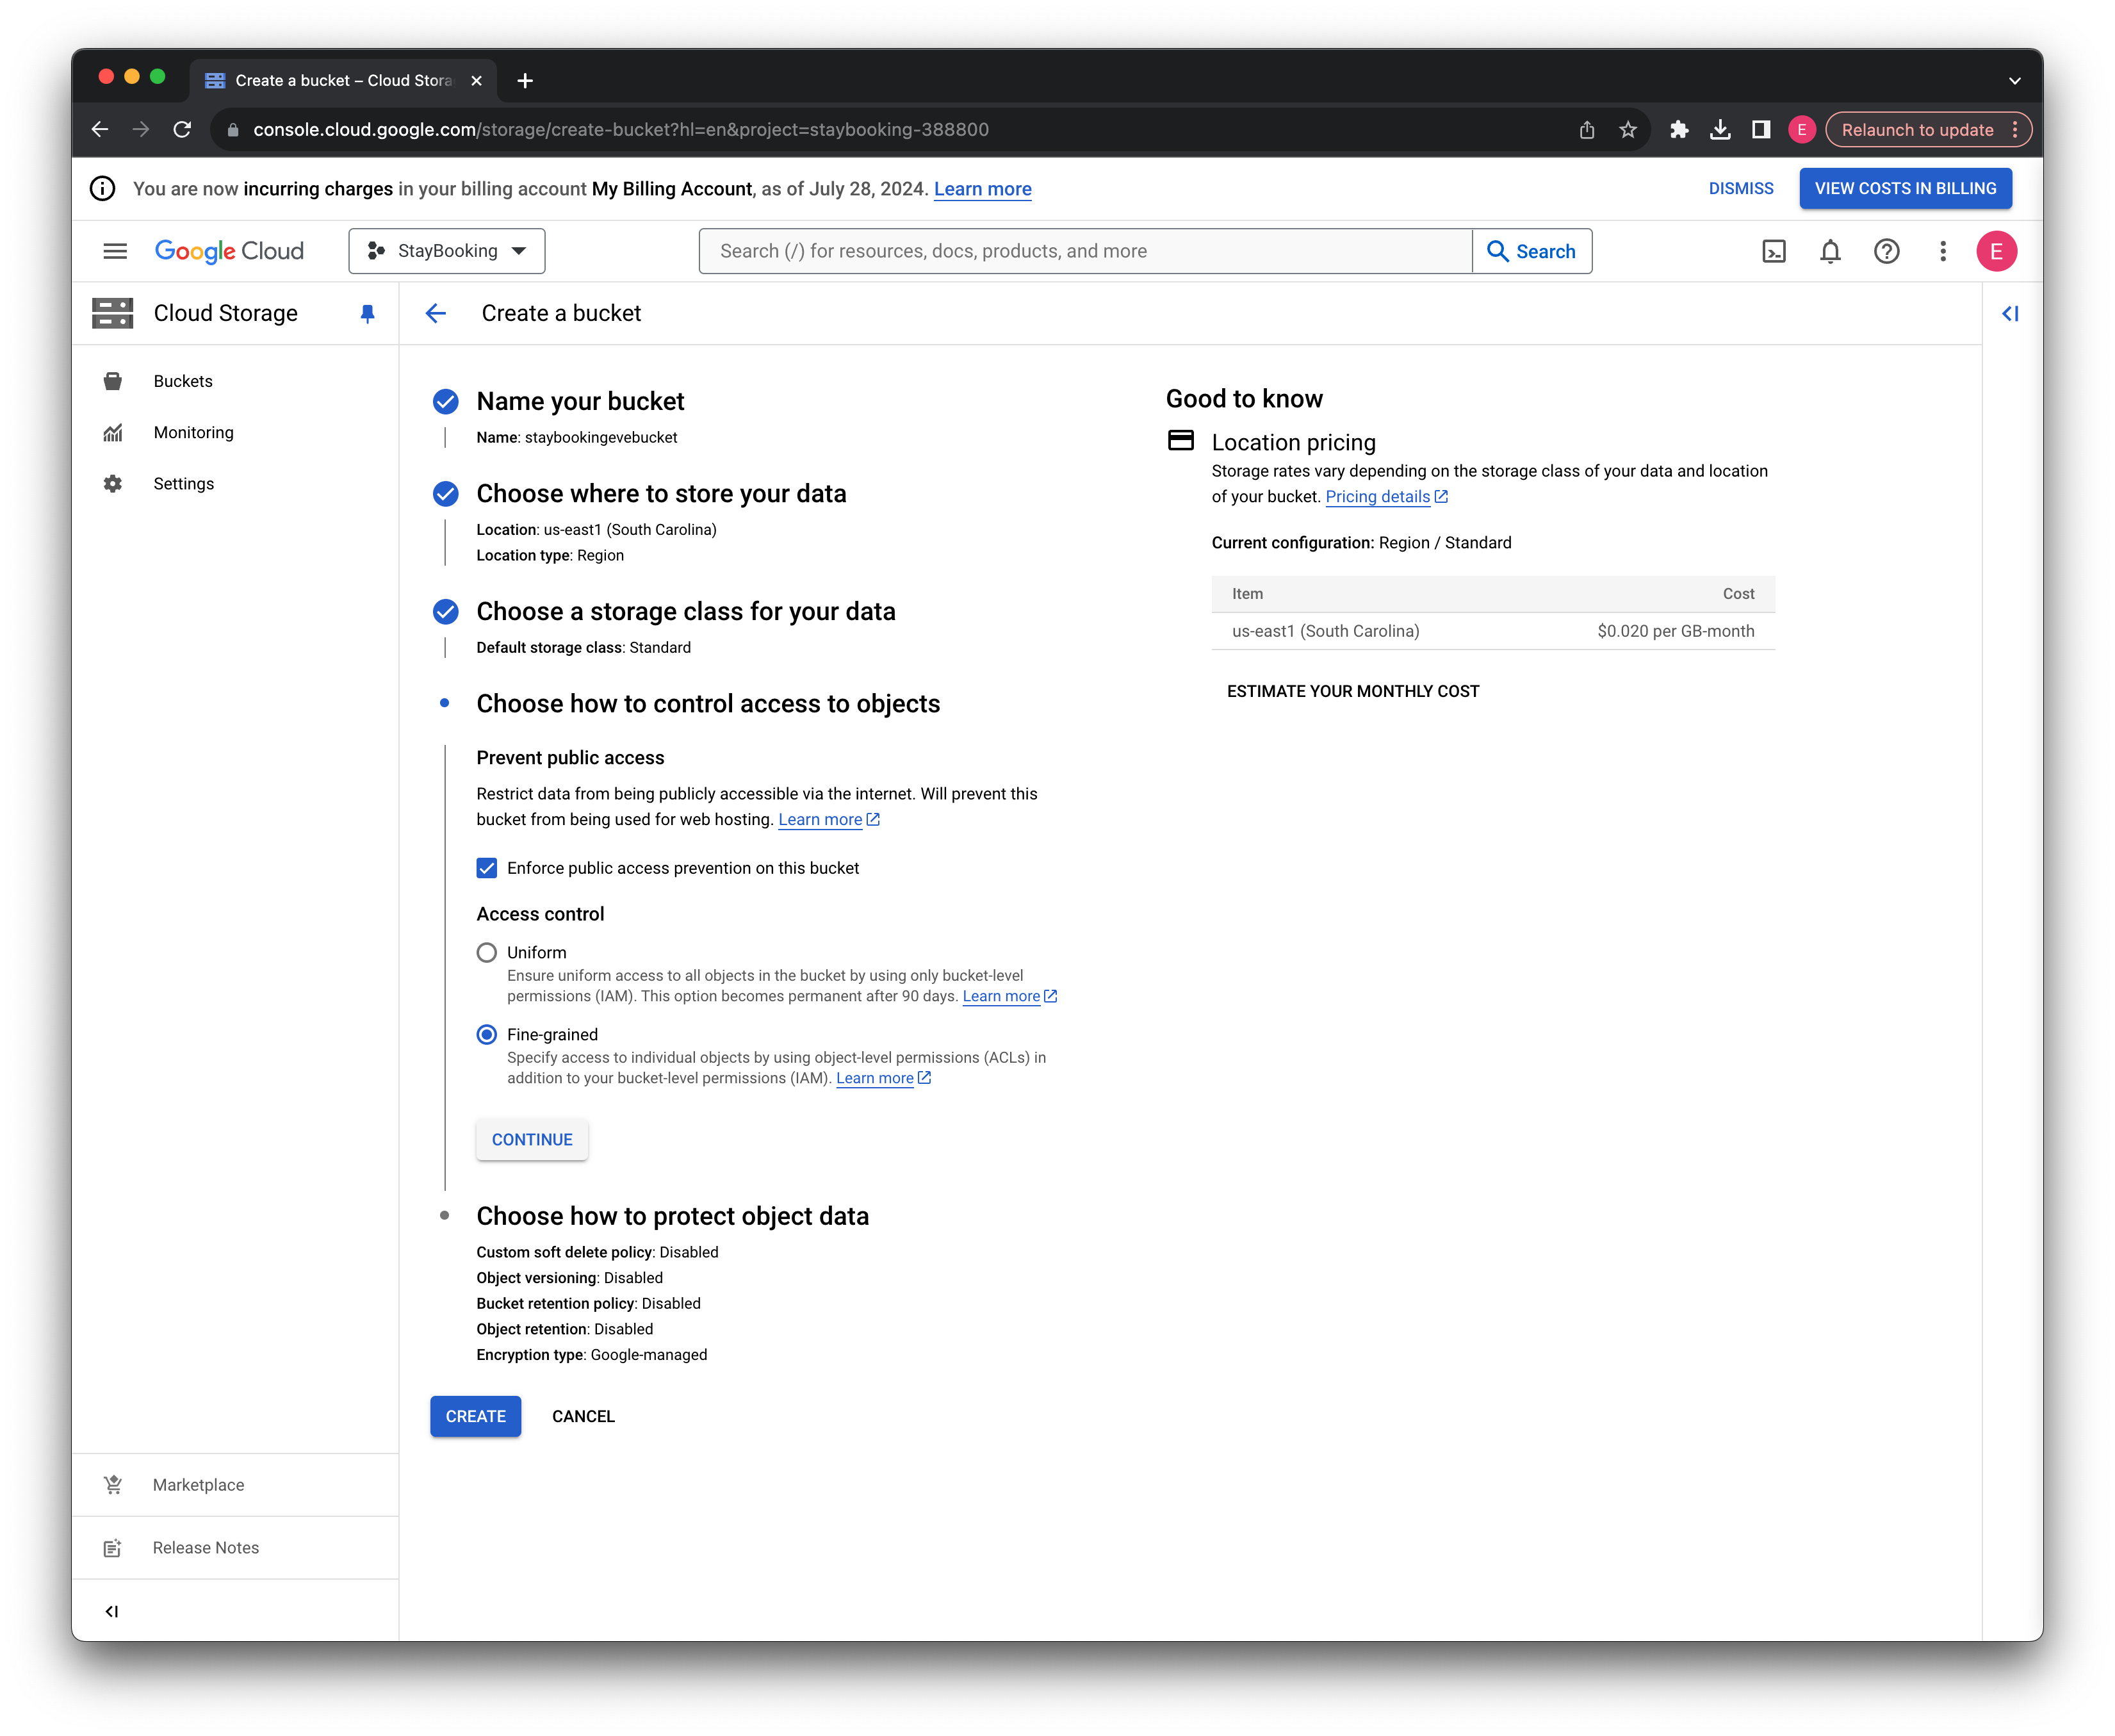Unpin Cloud Storage with pin icon
The image size is (2115, 1736).
tap(367, 314)
